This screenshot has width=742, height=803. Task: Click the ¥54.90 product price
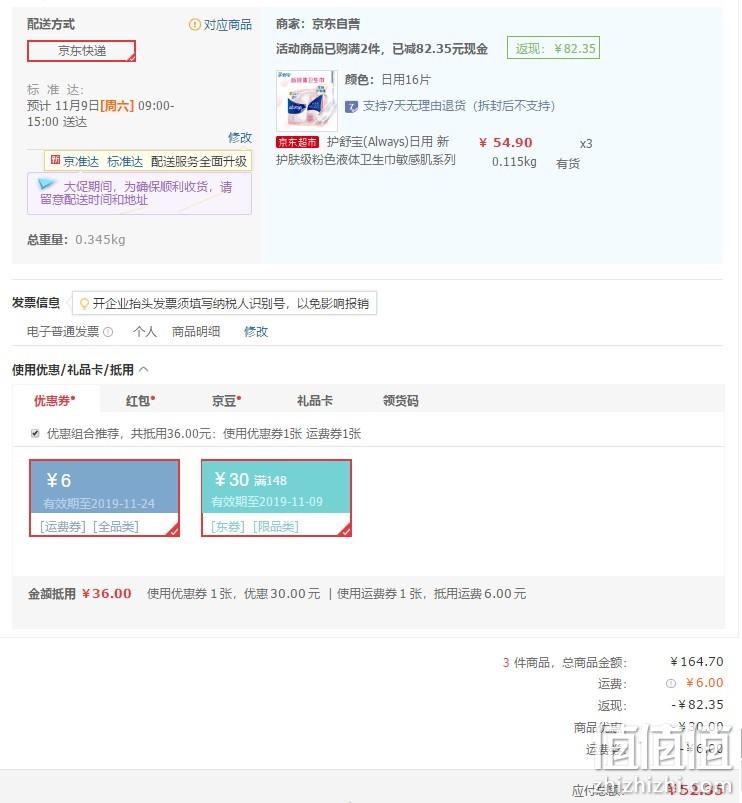(x=505, y=142)
